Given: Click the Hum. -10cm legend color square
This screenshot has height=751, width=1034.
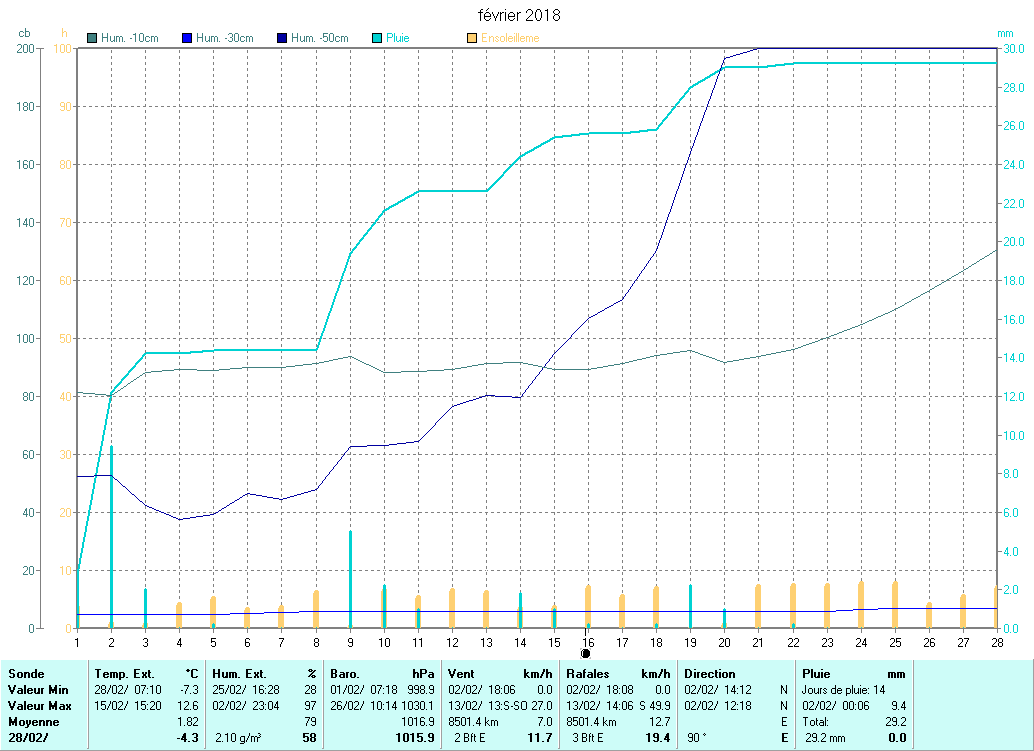Looking at the screenshot, I should pyautogui.click(x=93, y=39).
